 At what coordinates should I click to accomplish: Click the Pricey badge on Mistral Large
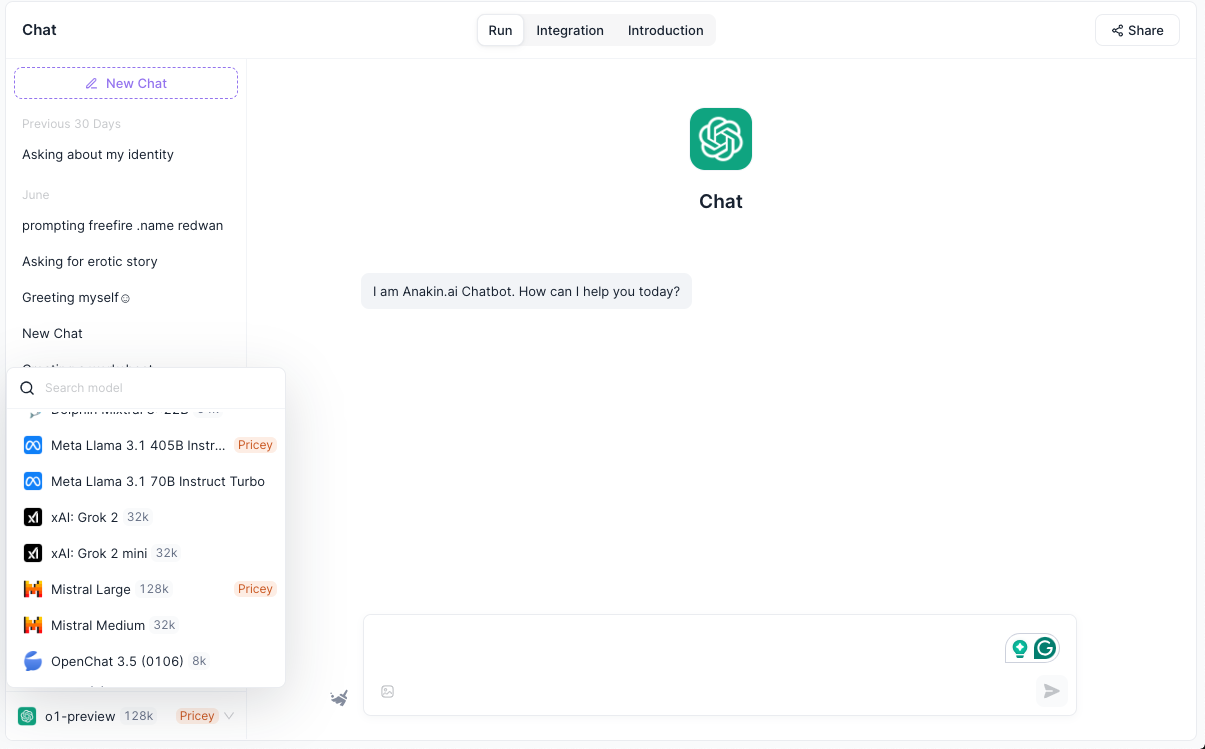[x=255, y=589]
